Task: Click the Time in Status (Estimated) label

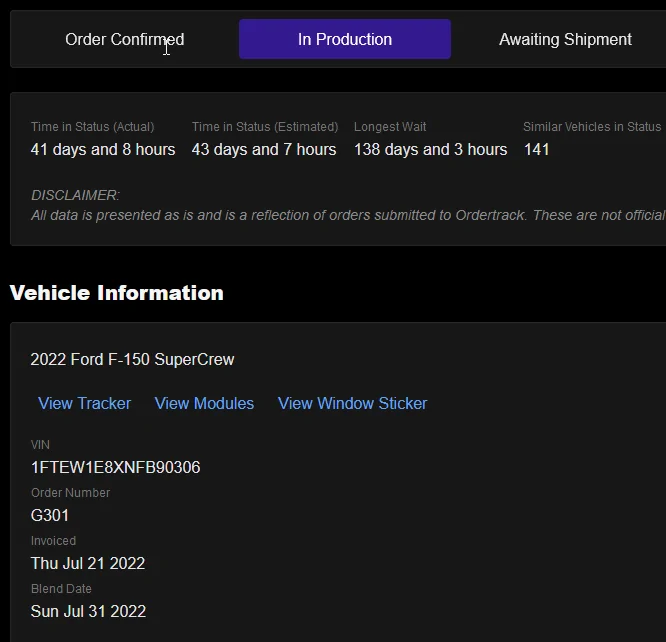Action: [265, 127]
